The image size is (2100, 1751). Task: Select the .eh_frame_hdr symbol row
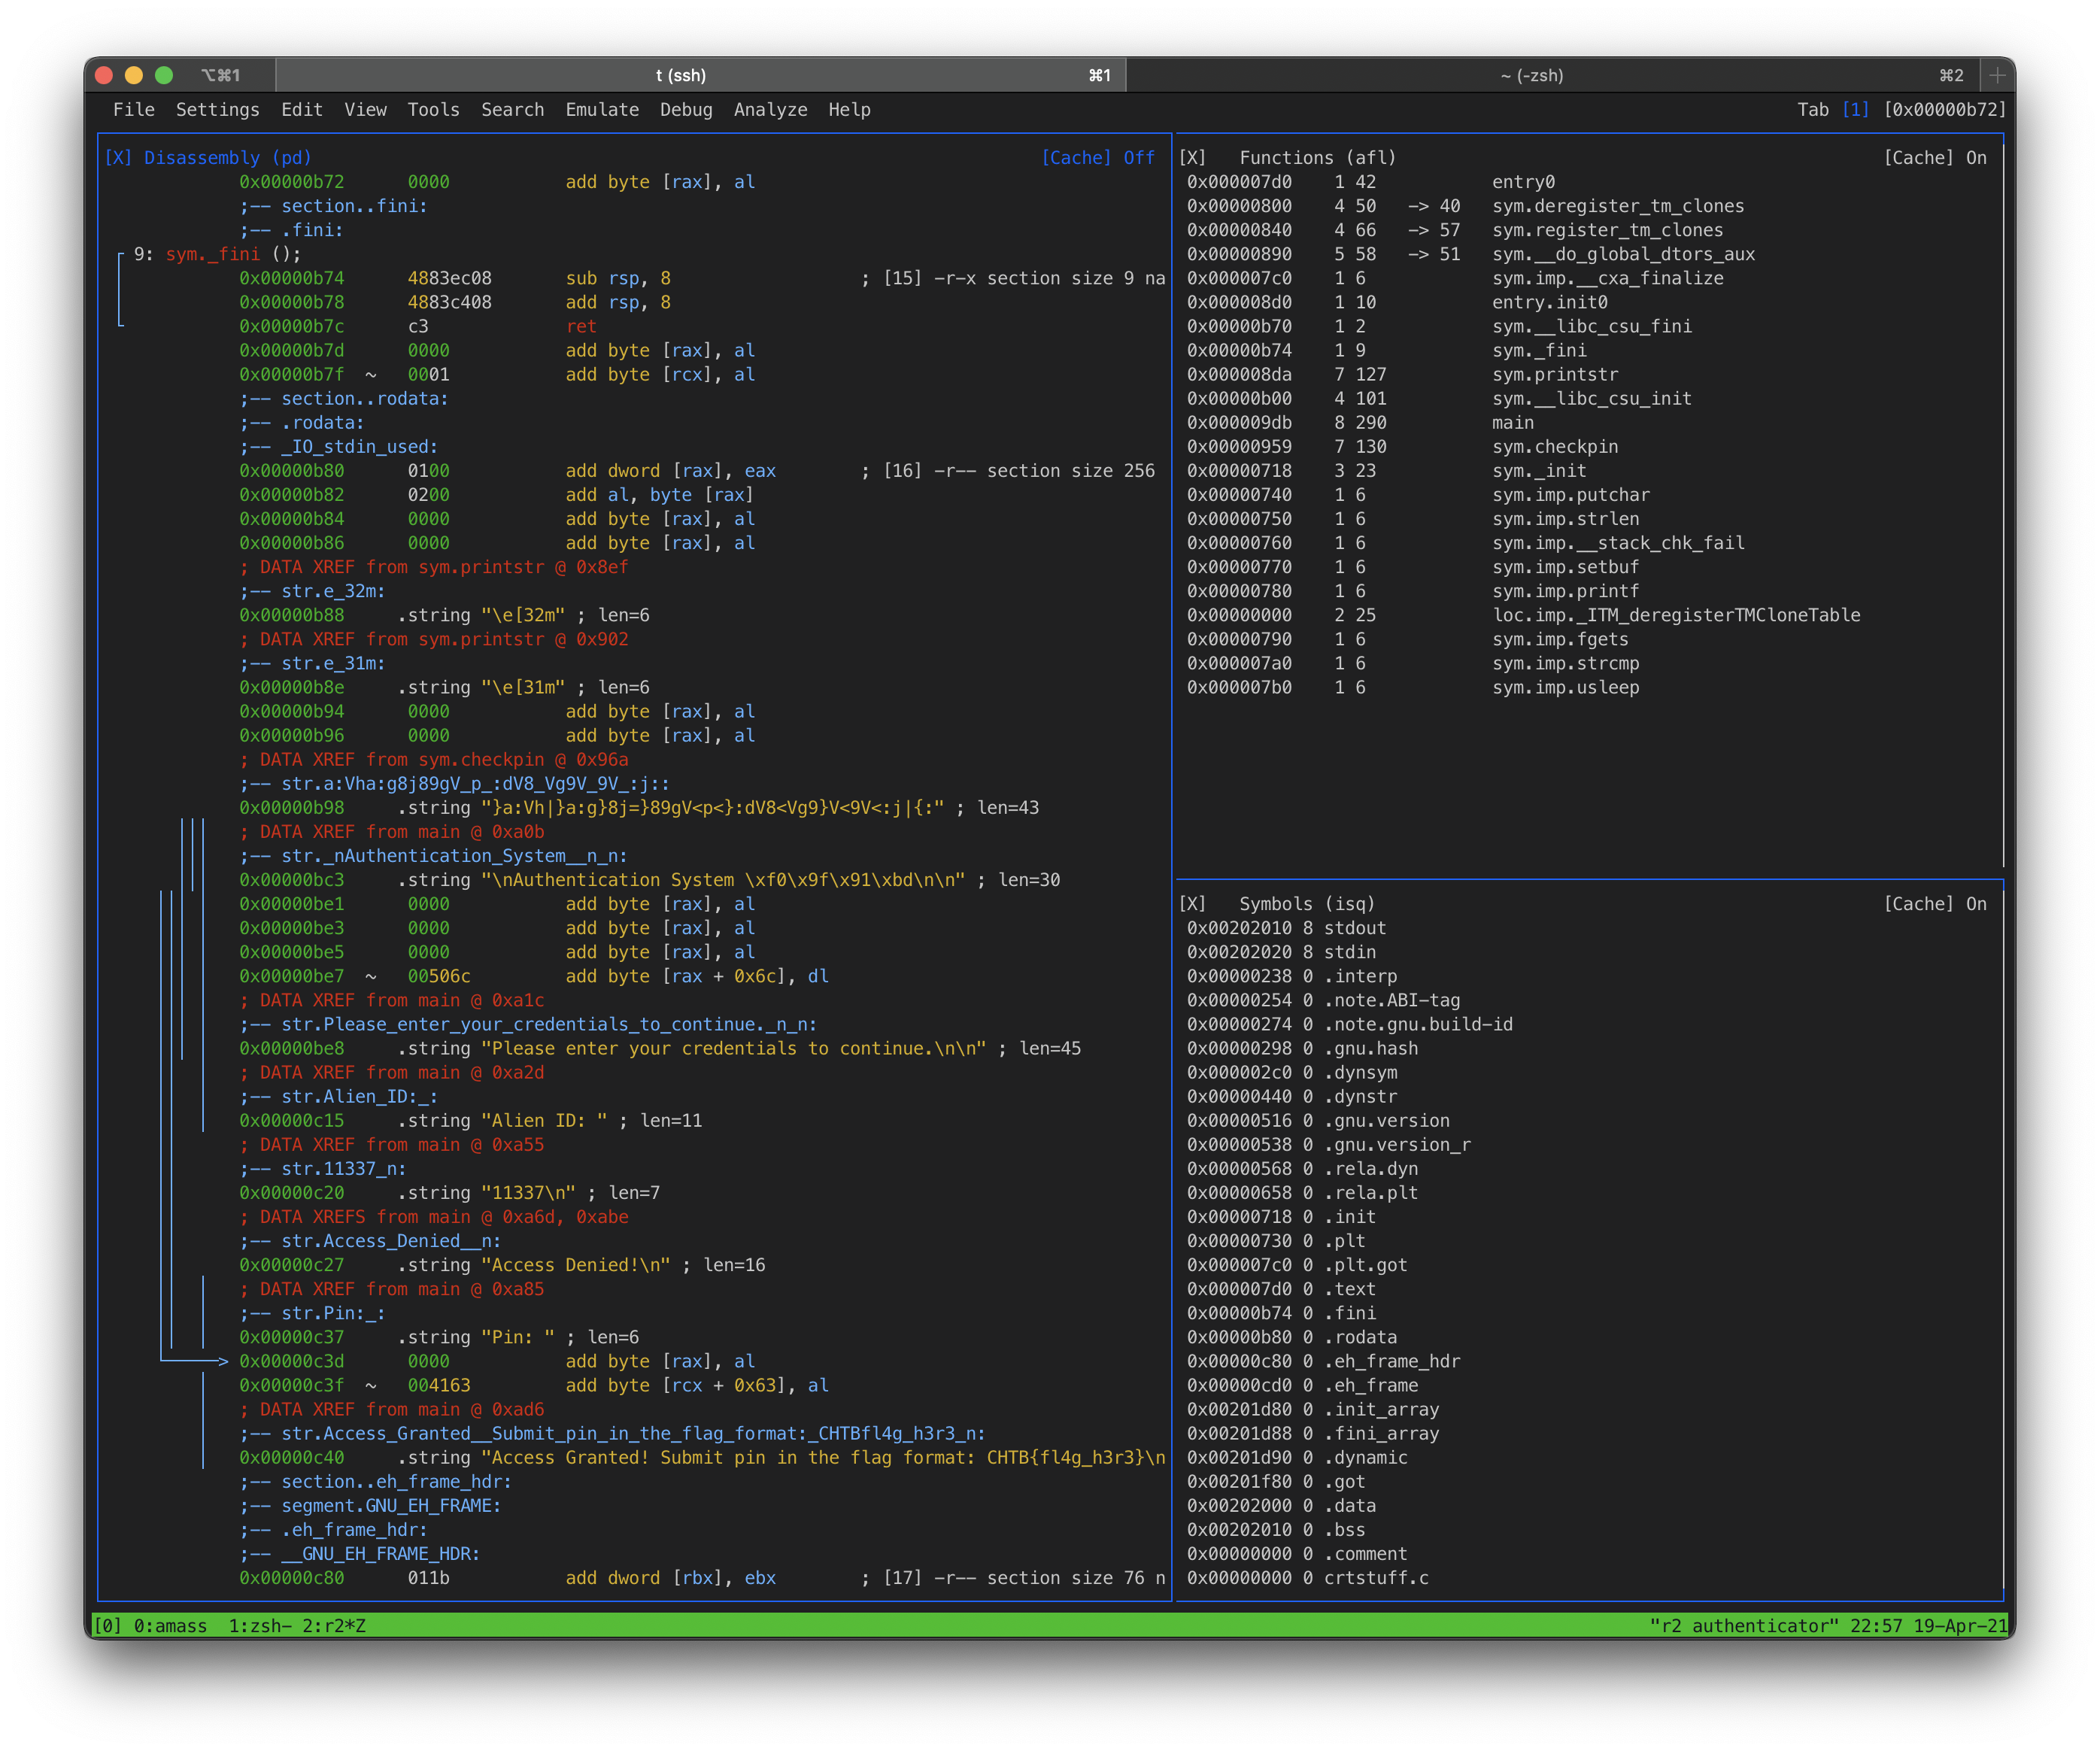click(x=1323, y=1361)
